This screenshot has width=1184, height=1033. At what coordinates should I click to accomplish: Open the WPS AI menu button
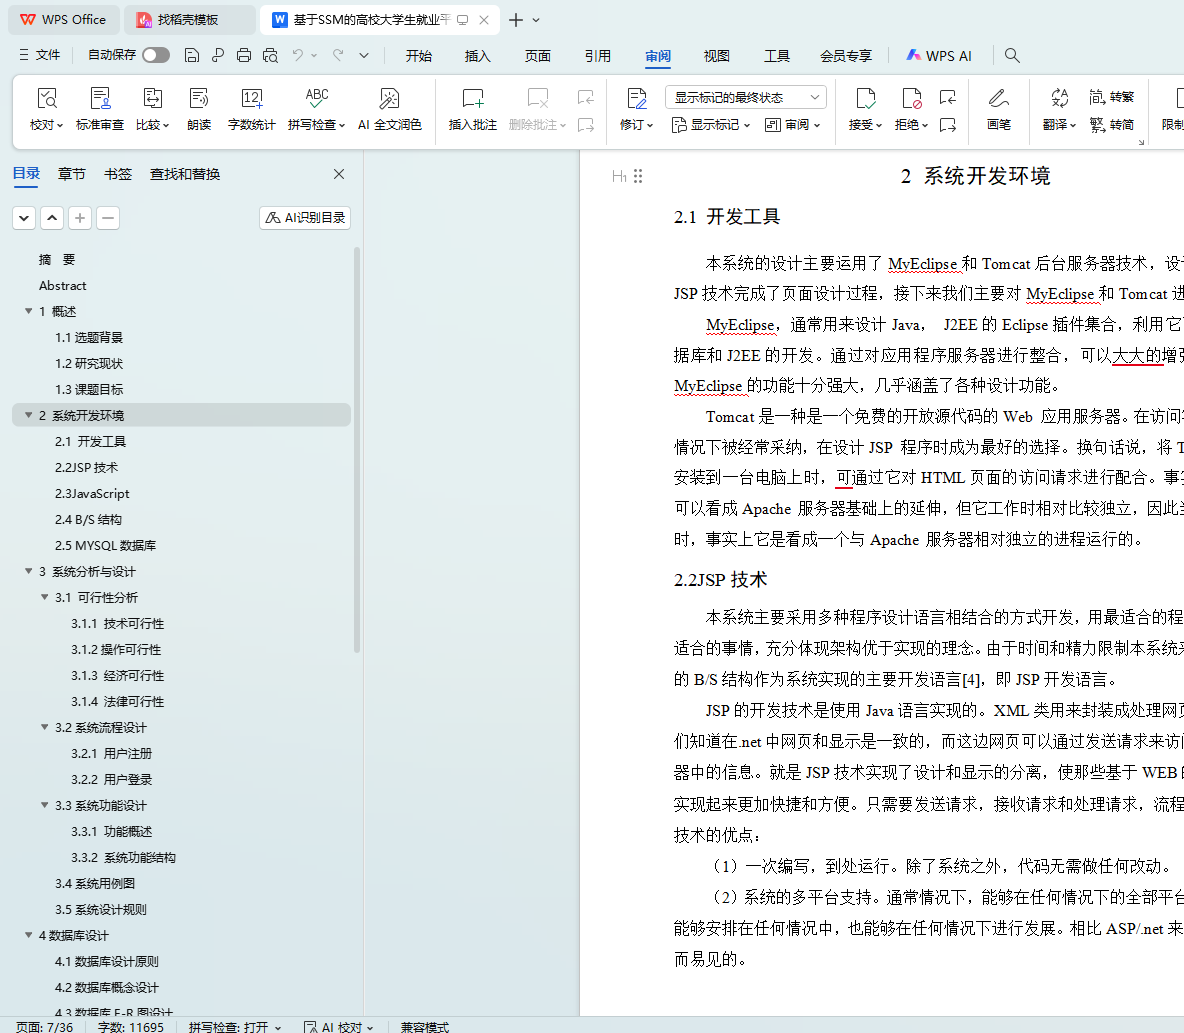(x=939, y=56)
